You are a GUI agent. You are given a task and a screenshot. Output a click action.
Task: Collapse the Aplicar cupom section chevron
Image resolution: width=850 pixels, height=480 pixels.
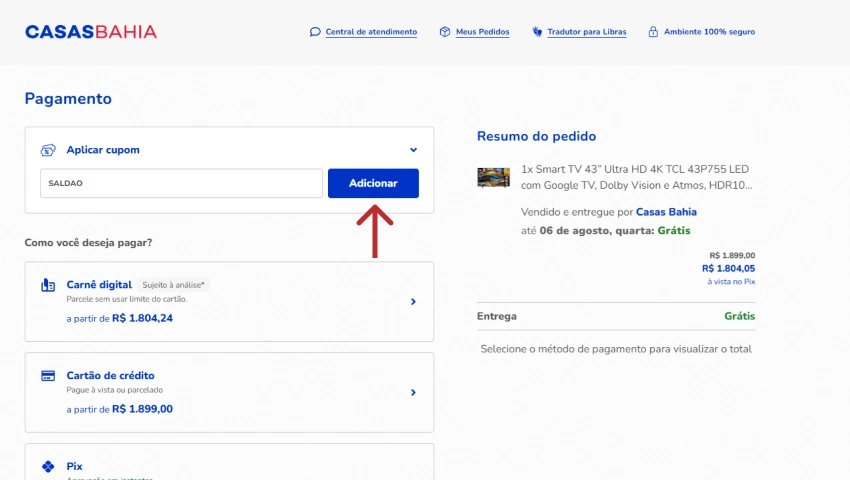point(414,150)
